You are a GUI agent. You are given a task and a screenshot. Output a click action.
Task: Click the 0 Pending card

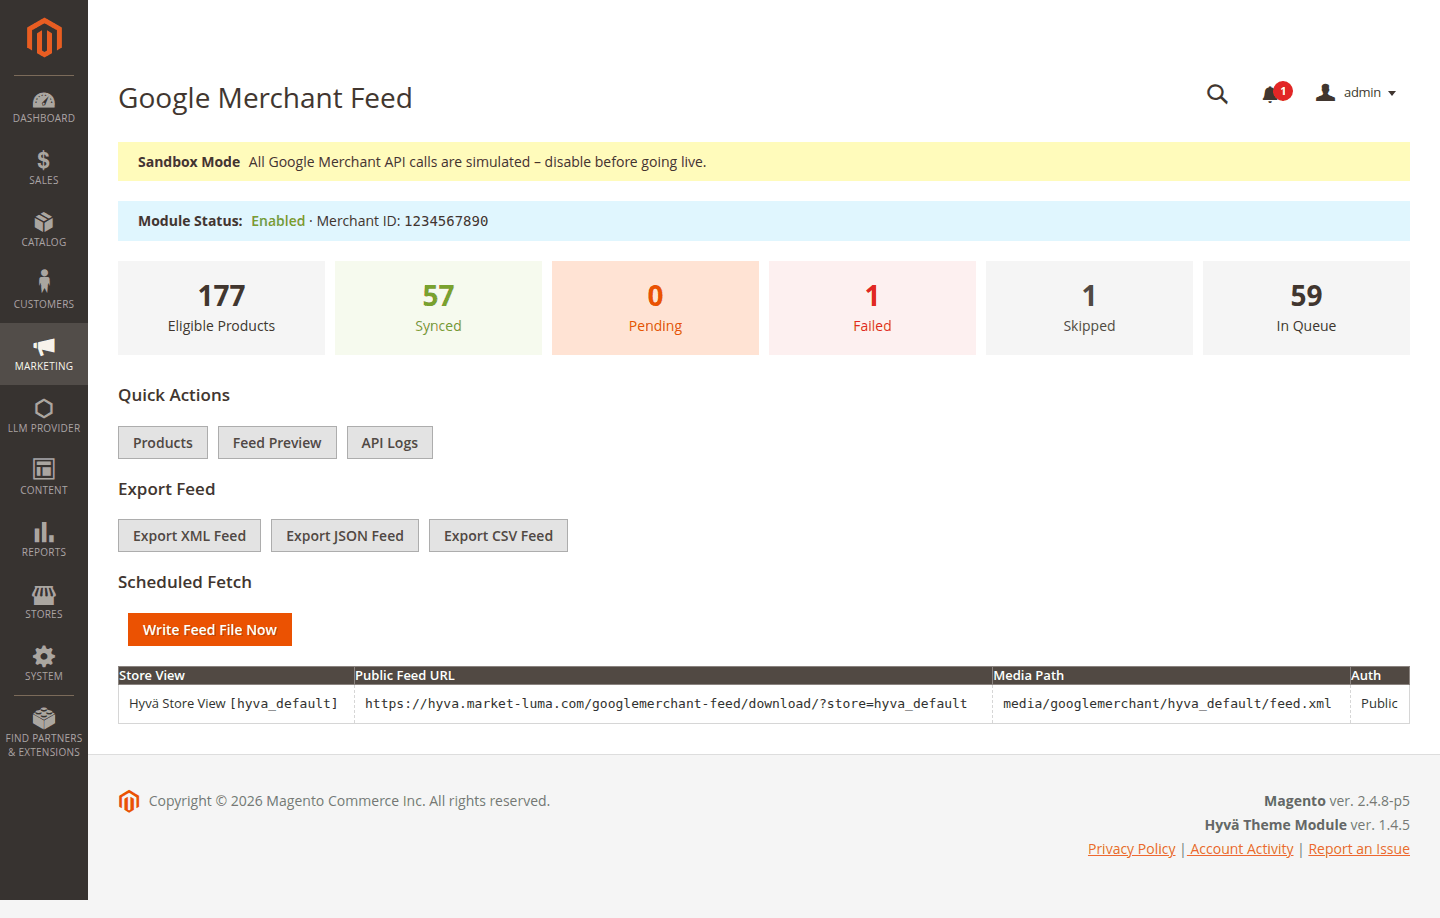coord(655,308)
